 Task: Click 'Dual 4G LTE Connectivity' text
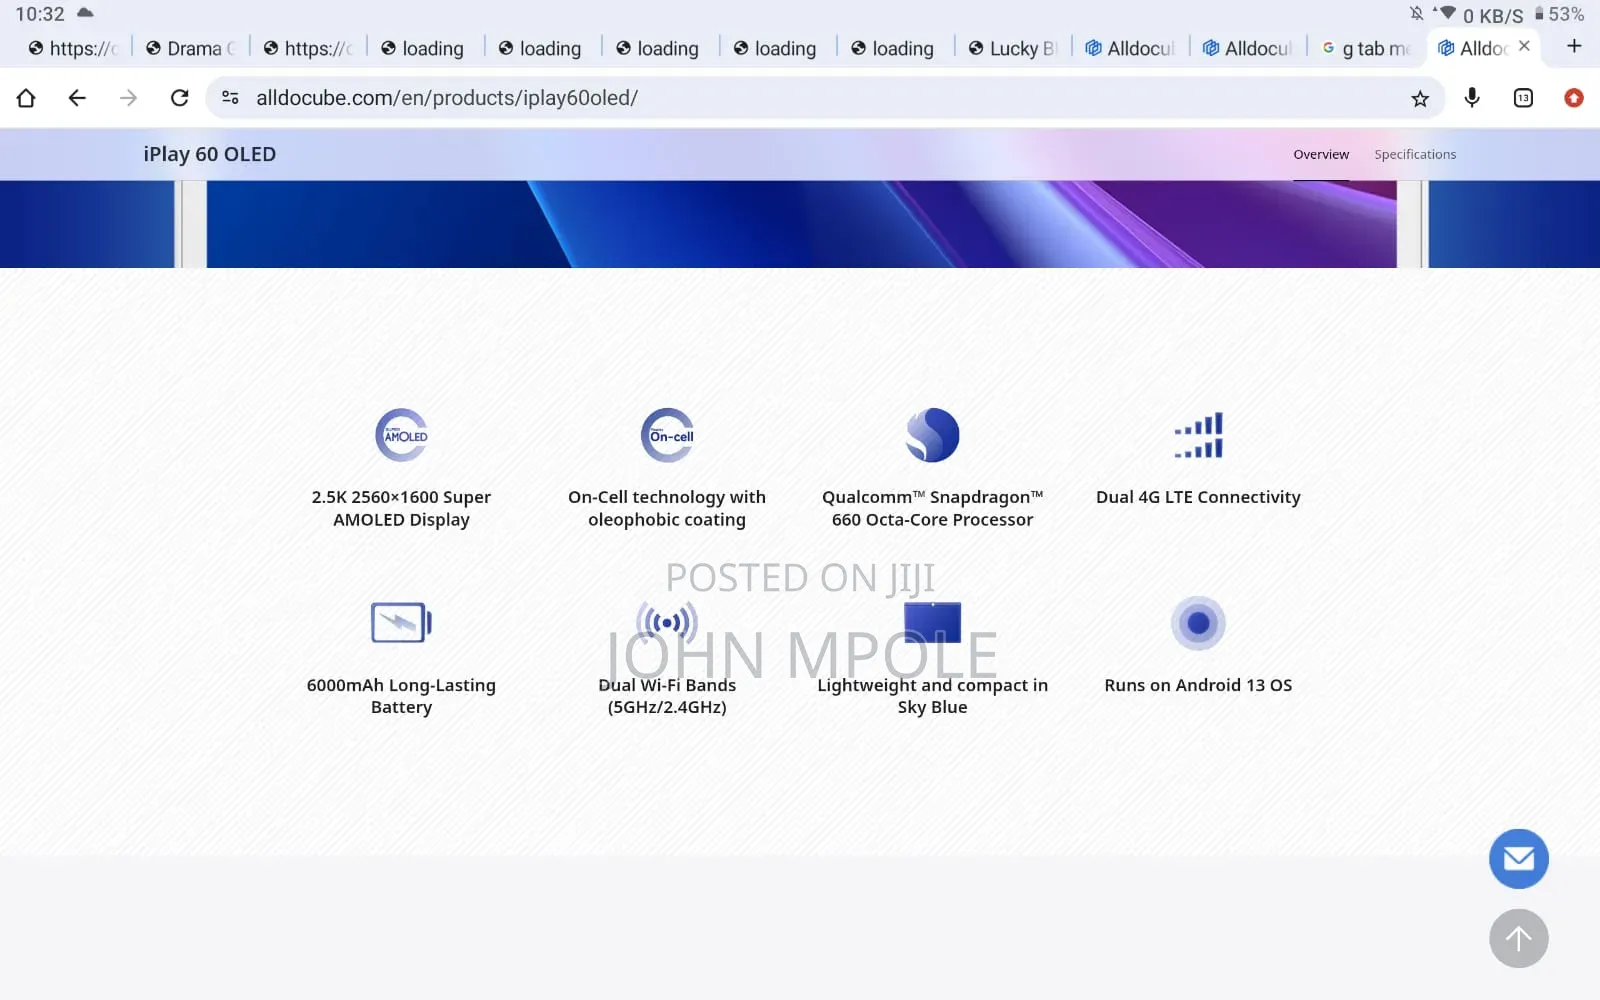tap(1198, 497)
